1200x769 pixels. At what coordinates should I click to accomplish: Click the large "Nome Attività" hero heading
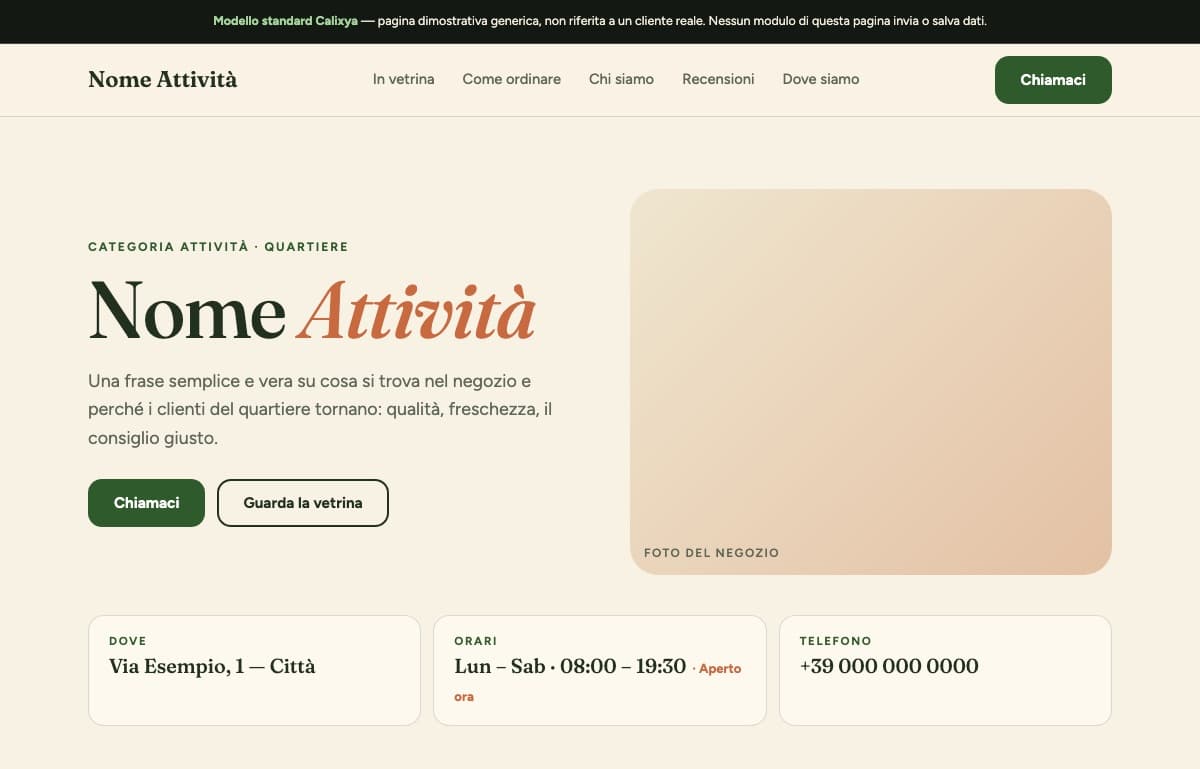click(312, 311)
